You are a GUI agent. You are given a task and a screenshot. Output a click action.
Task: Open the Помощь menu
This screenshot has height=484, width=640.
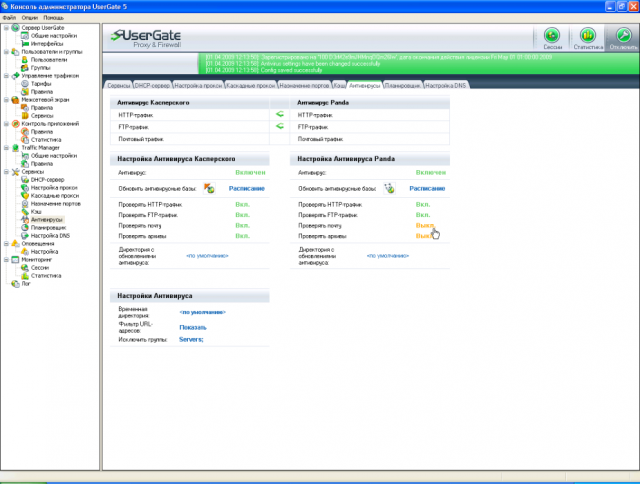53,18
